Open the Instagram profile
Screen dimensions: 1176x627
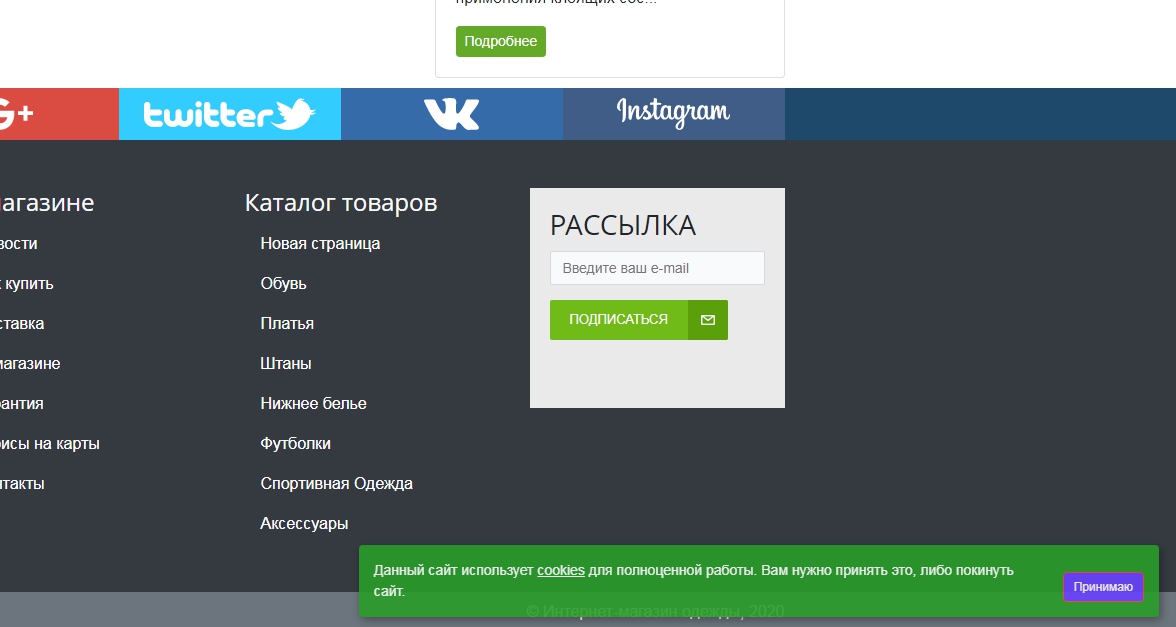(x=673, y=113)
